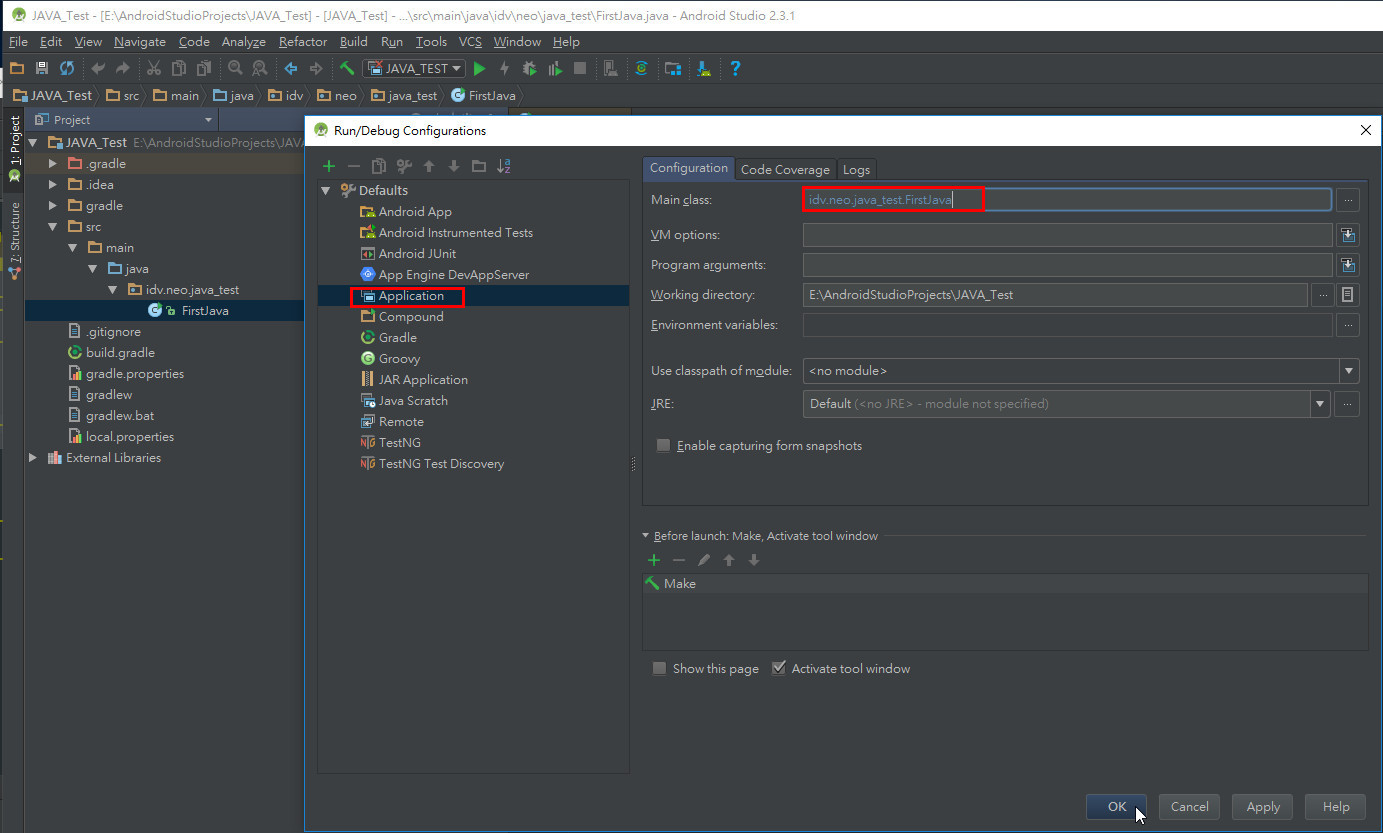The image size is (1383, 833).
Task: Click the Redo arrow in main toolbar
Action: 123,69
